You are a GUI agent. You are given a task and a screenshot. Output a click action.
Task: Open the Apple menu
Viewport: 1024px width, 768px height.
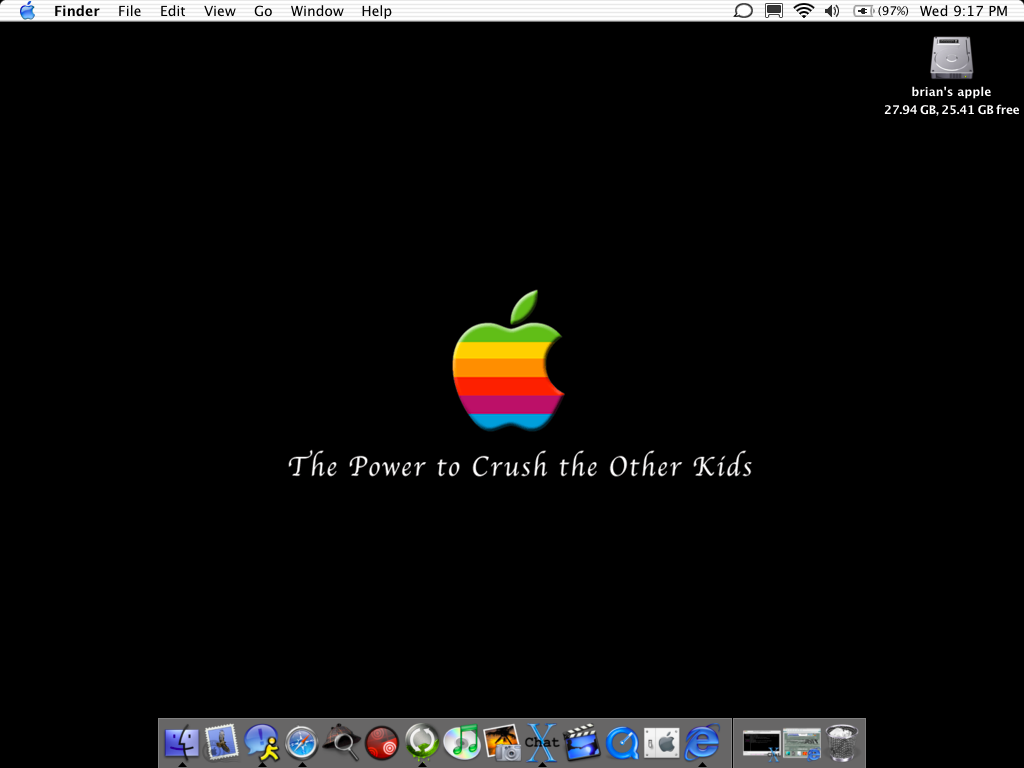(27, 10)
